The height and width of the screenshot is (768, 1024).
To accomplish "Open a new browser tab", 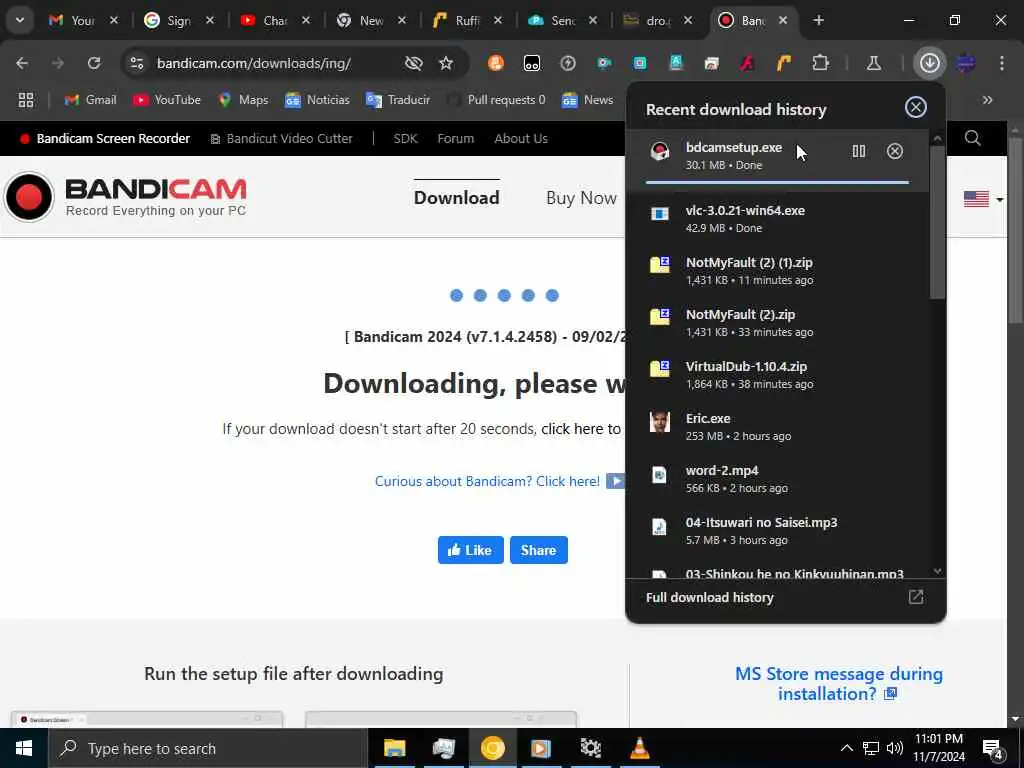I will click(x=818, y=20).
